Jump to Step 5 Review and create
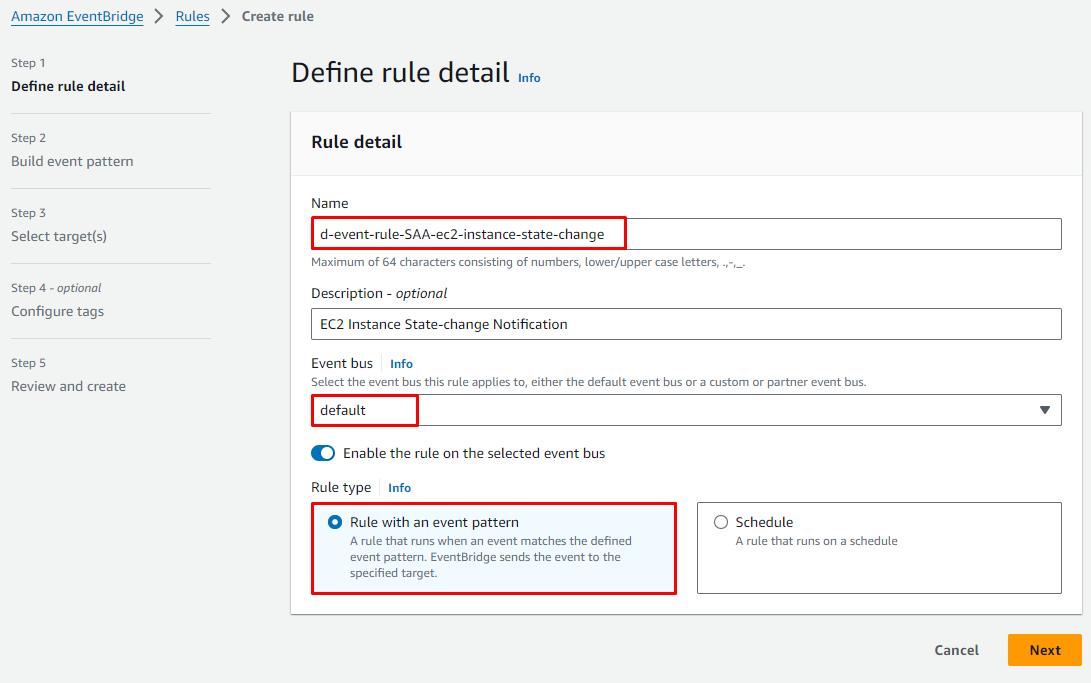 [68, 386]
